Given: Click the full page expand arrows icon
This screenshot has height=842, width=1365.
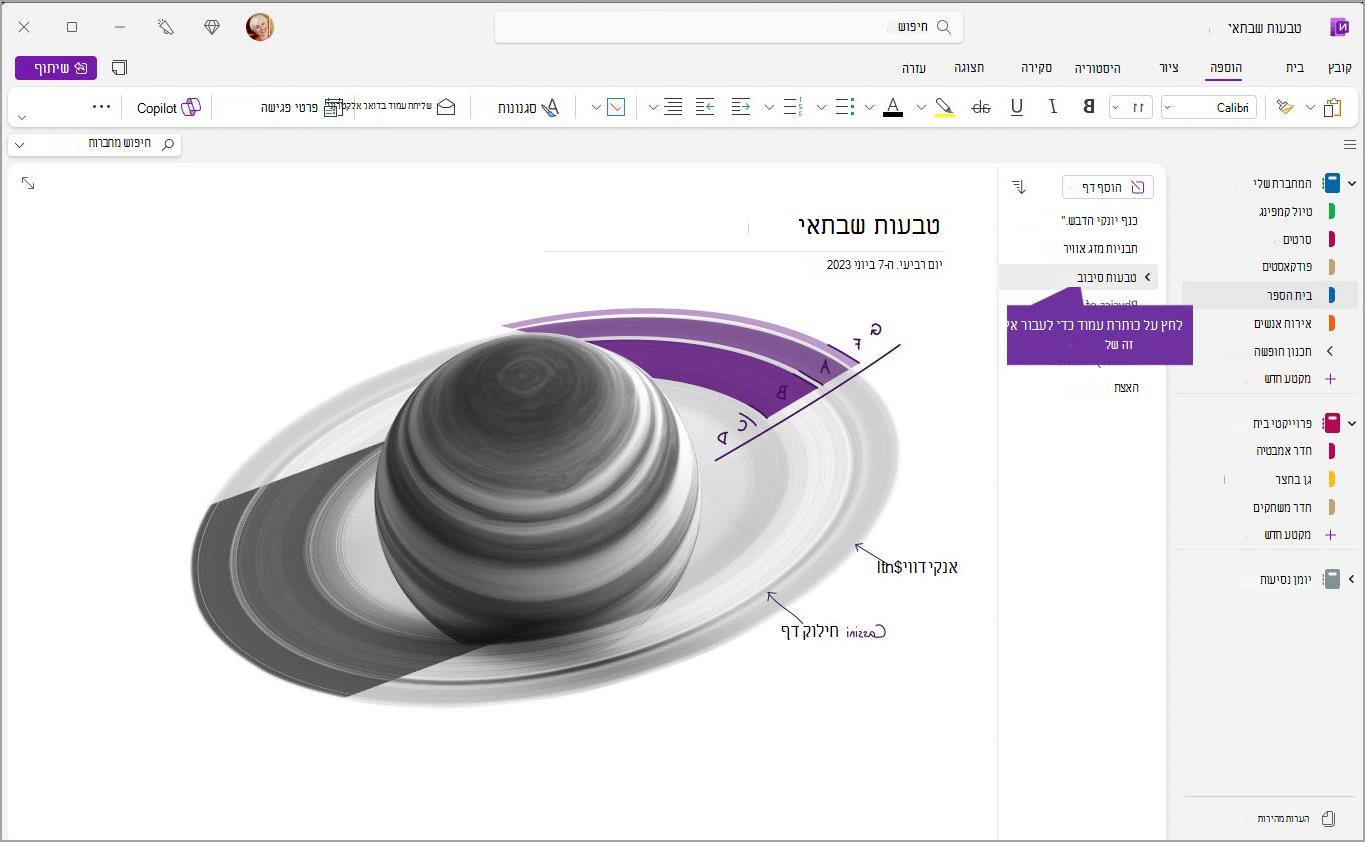Looking at the screenshot, I should [x=28, y=183].
